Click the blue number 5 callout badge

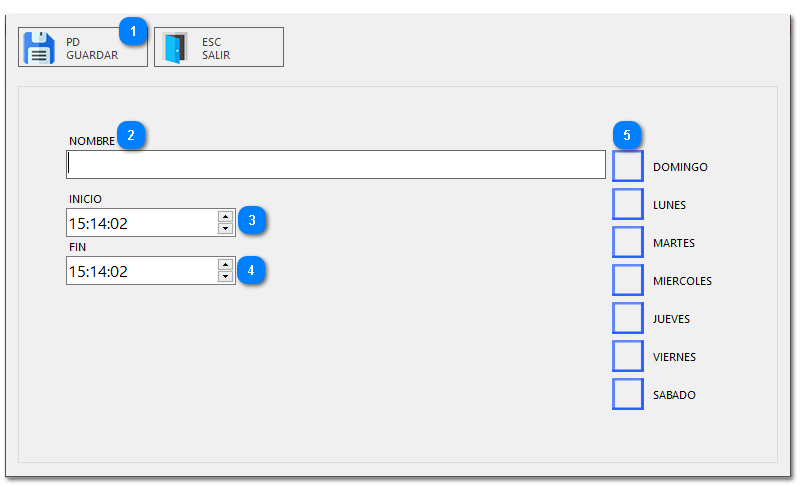pyautogui.click(x=627, y=134)
